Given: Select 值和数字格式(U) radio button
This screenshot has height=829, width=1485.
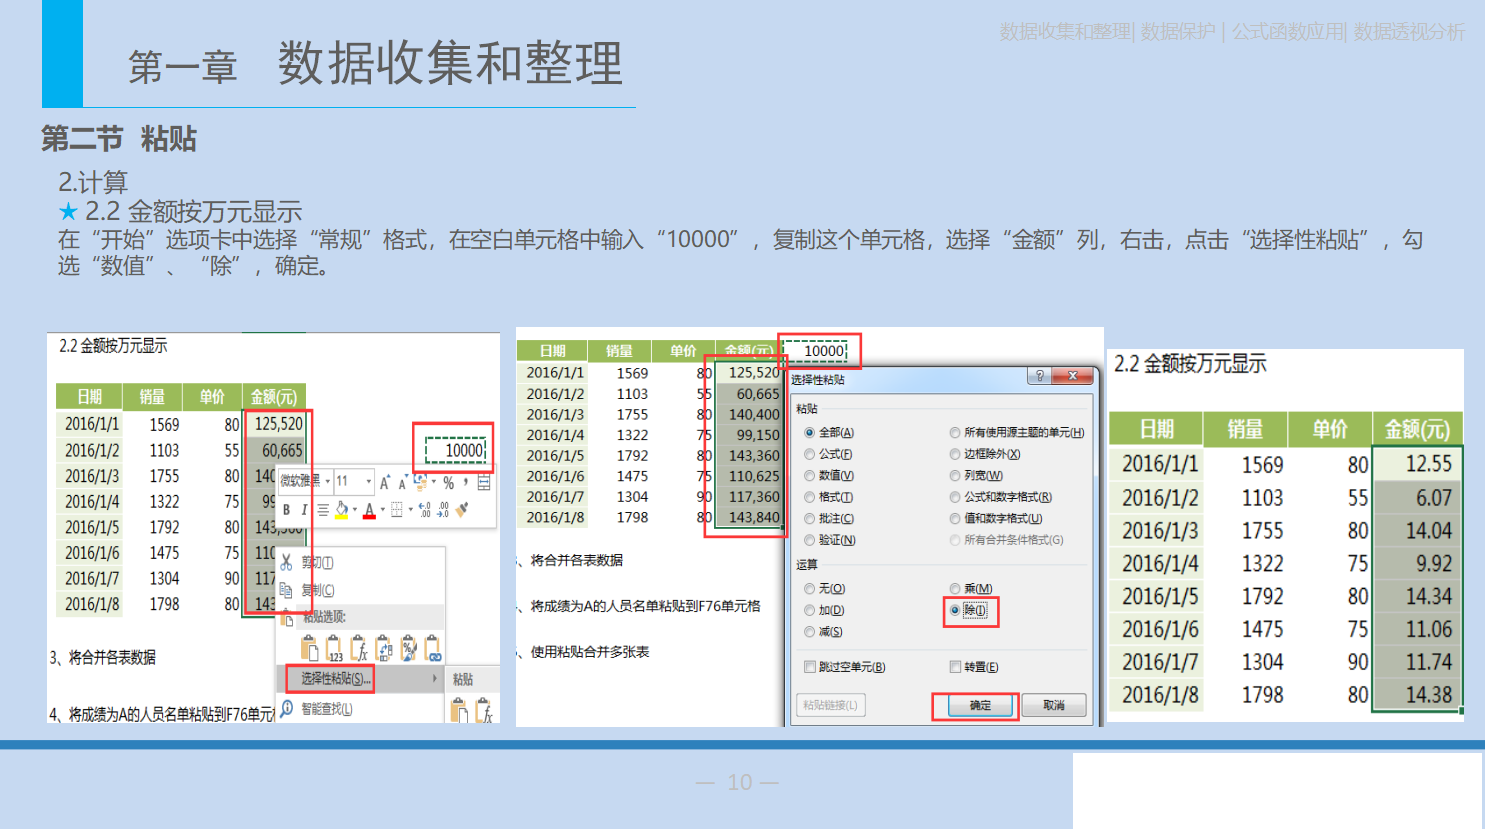Looking at the screenshot, I should [x=955, y=519].
